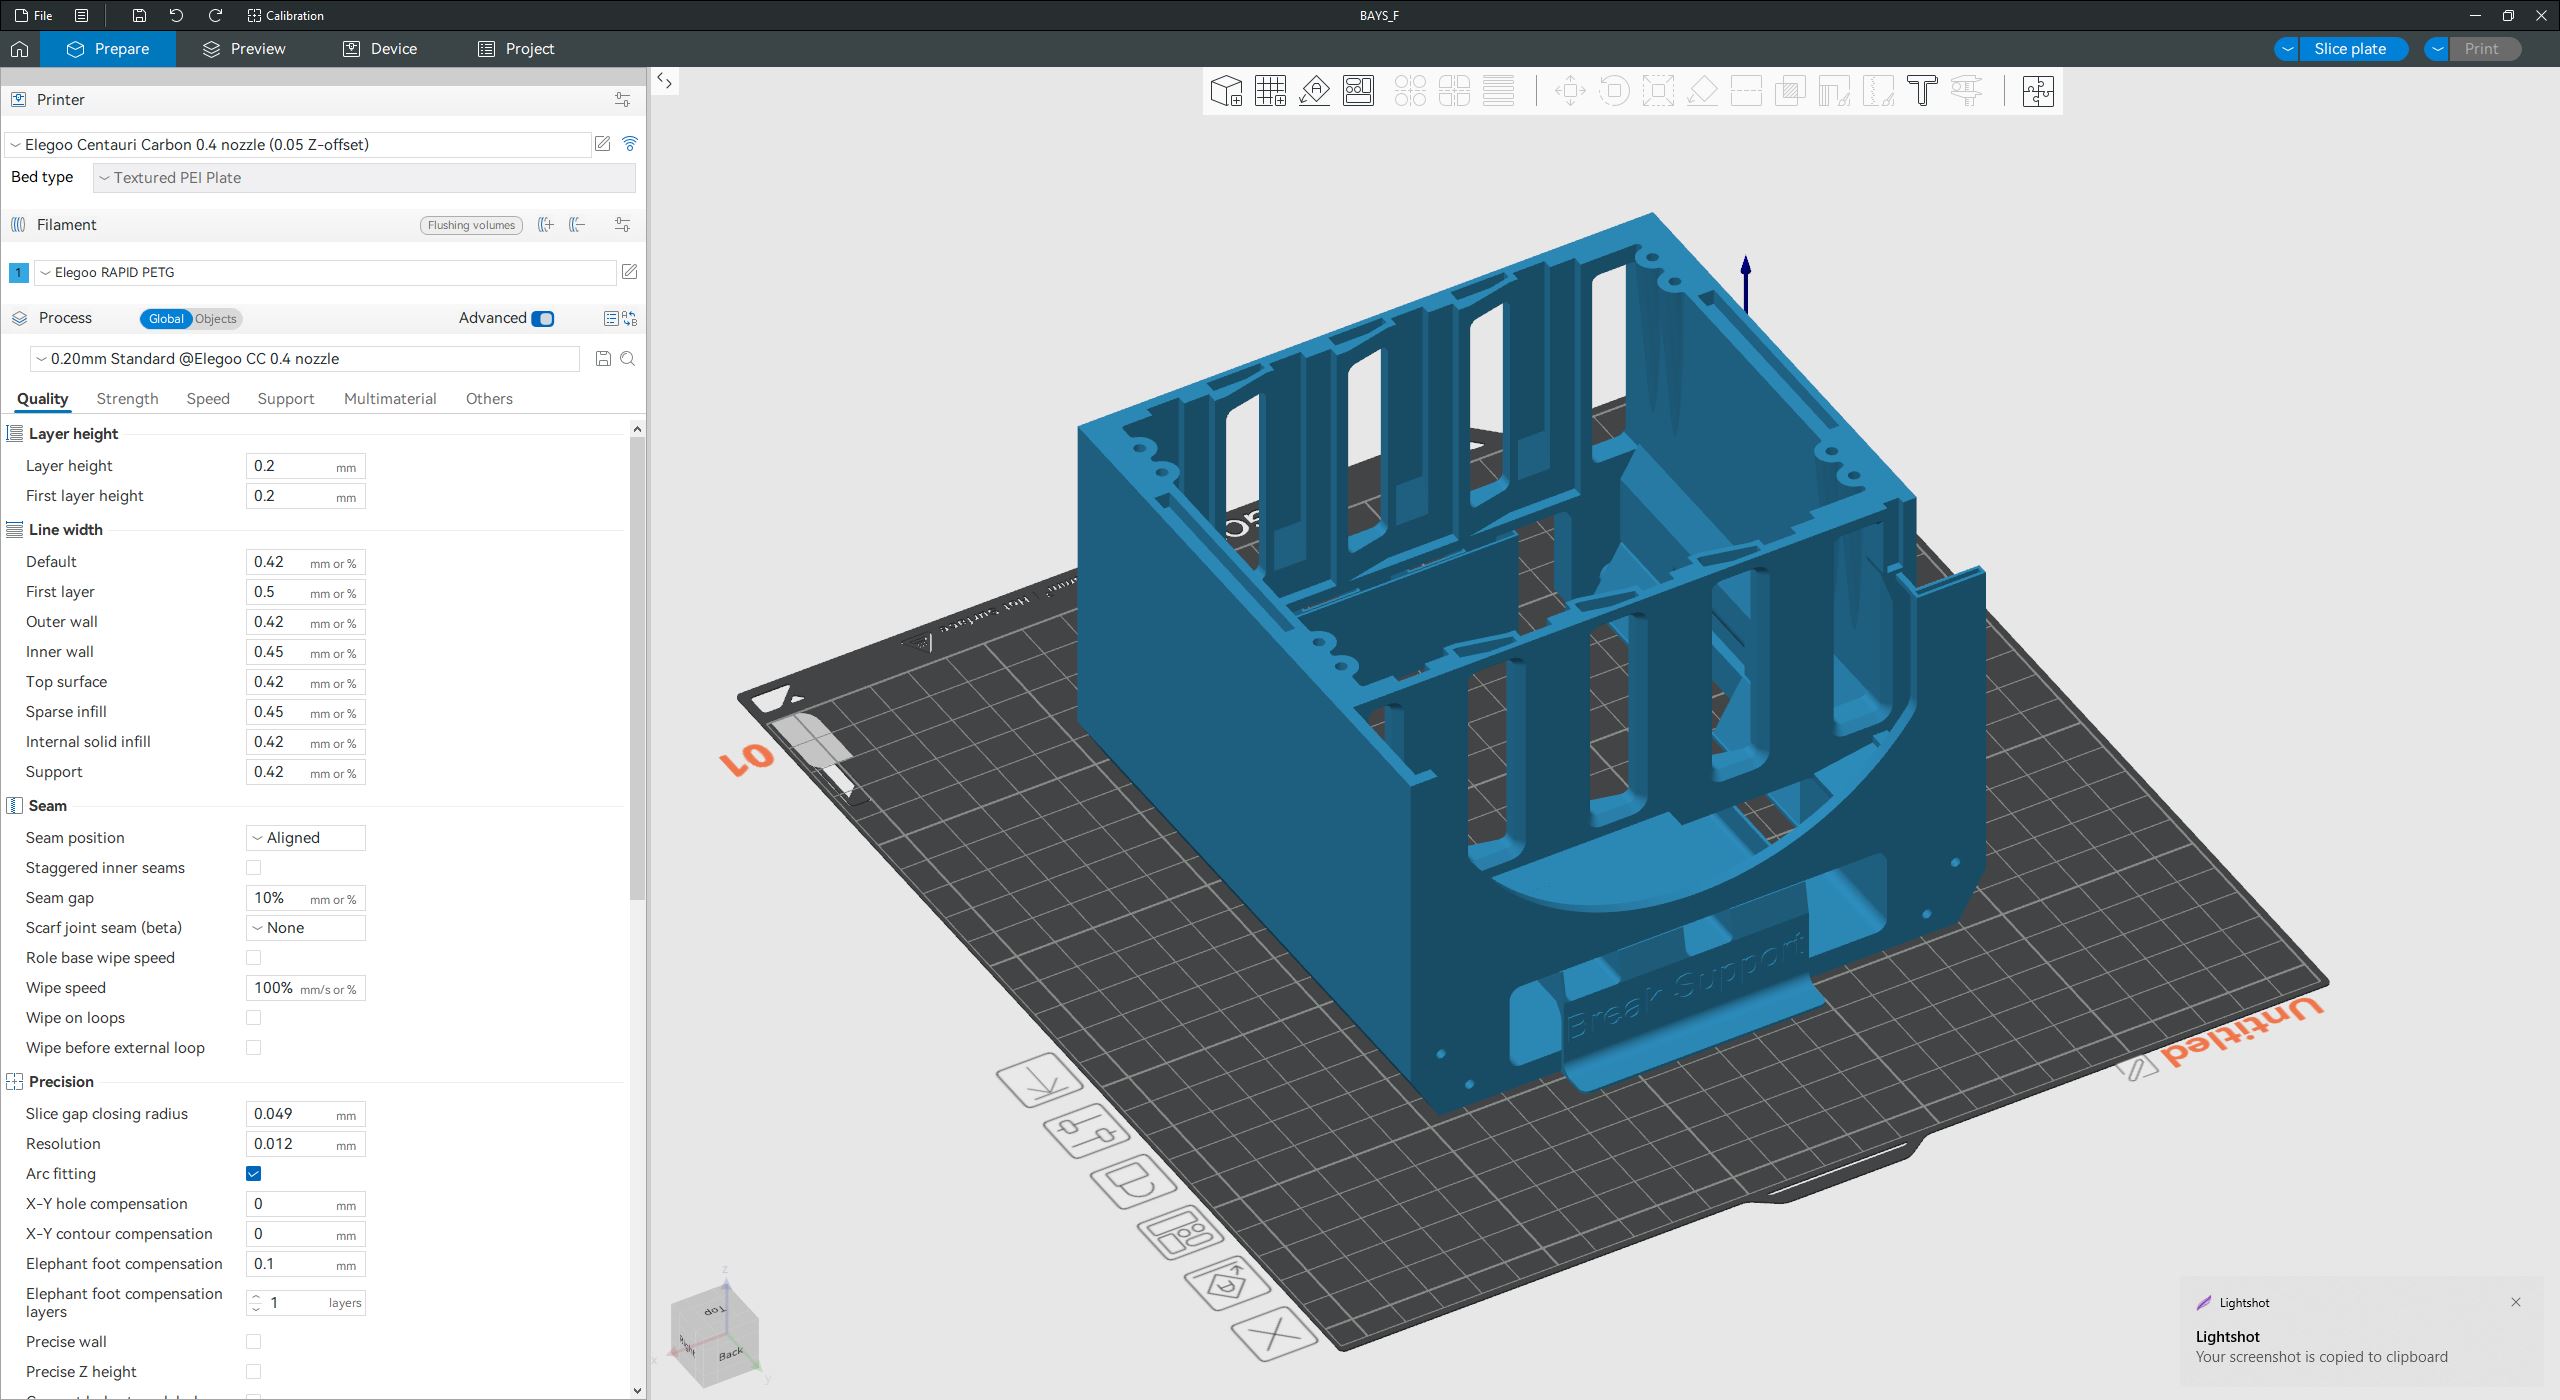Click the home icon in tab bar
This screenshot has width=2560, height=1400.
19,49
